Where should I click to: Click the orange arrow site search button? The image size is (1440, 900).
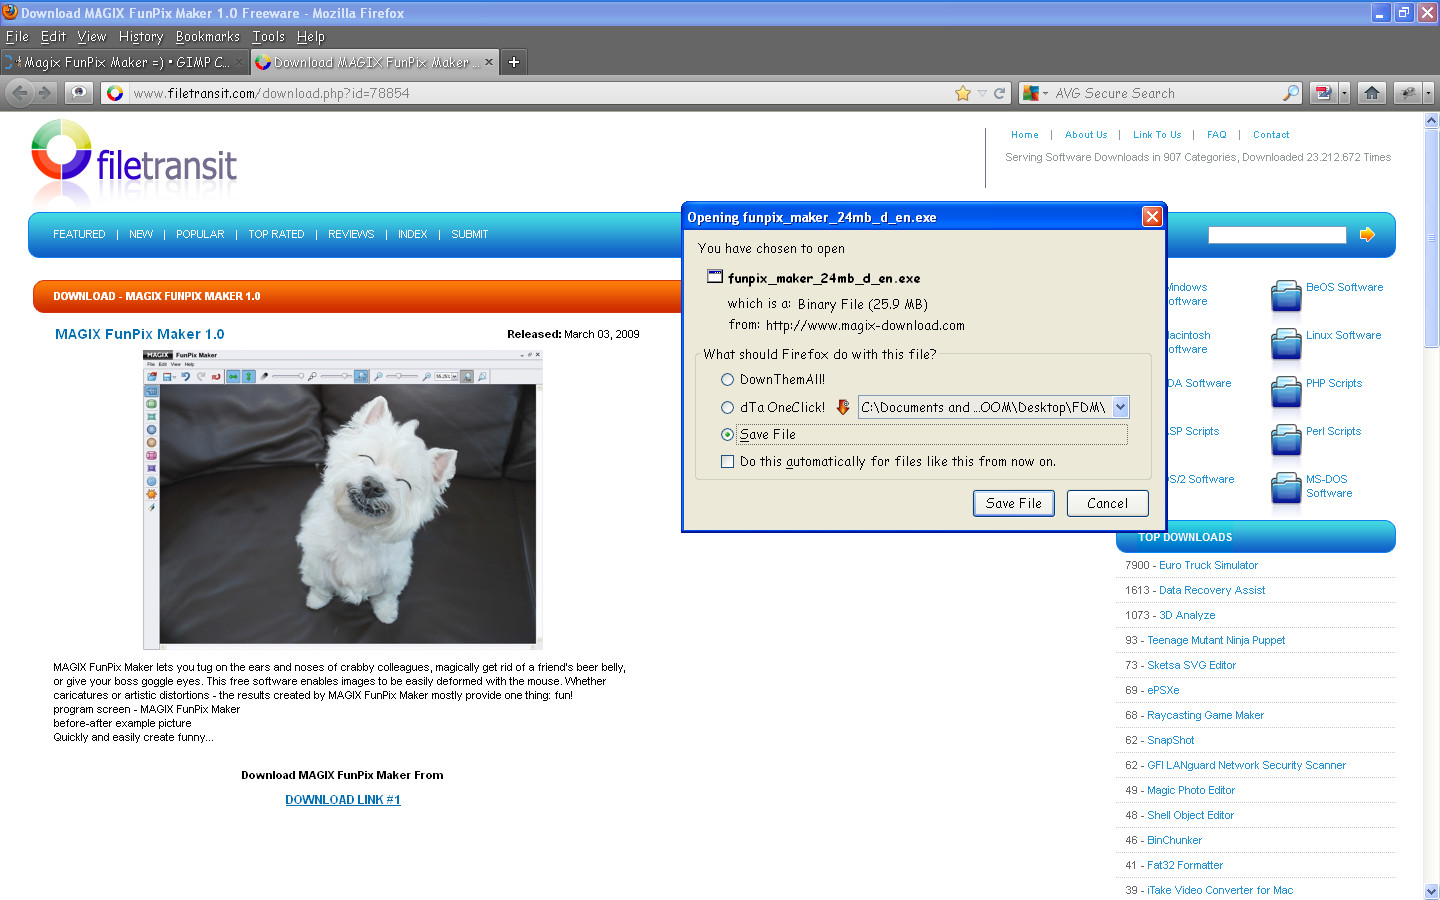point(1367,234)
